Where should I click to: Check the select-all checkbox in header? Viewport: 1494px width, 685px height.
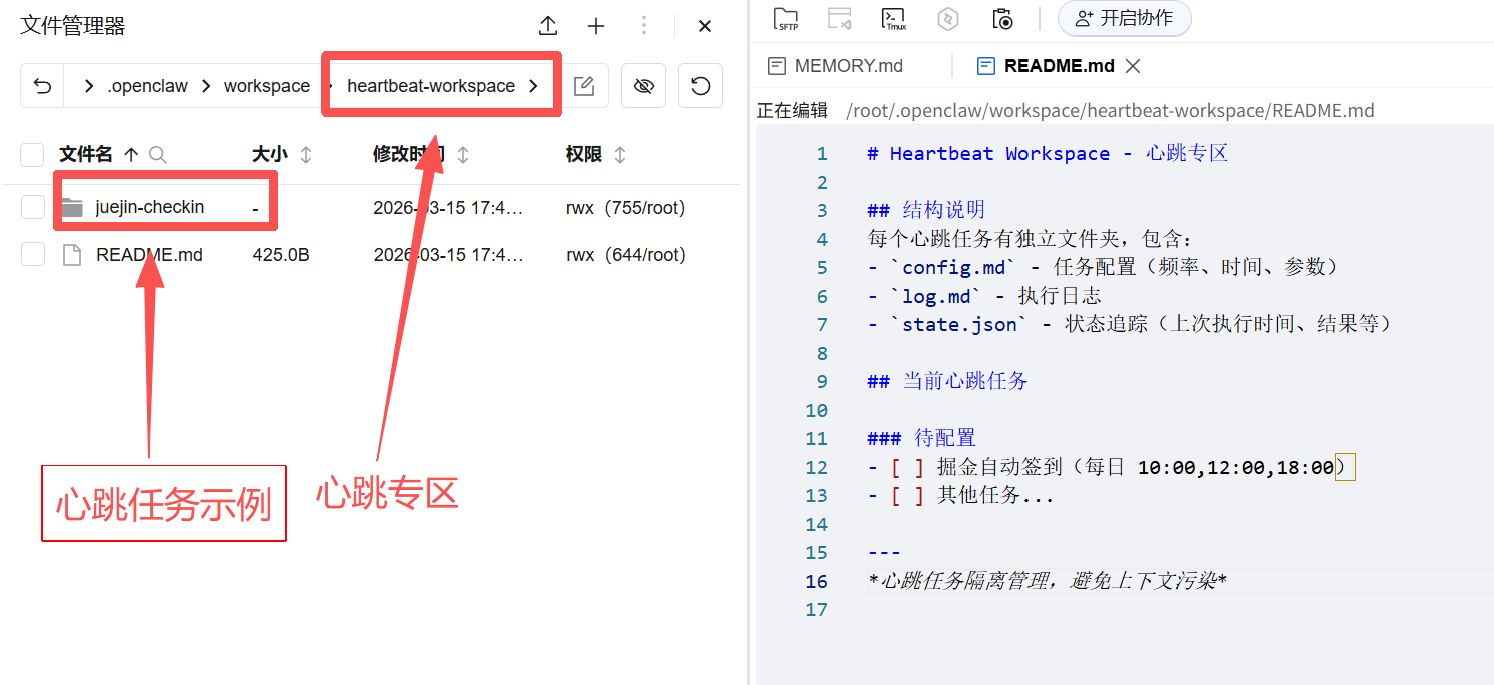(x=33, y=155)
